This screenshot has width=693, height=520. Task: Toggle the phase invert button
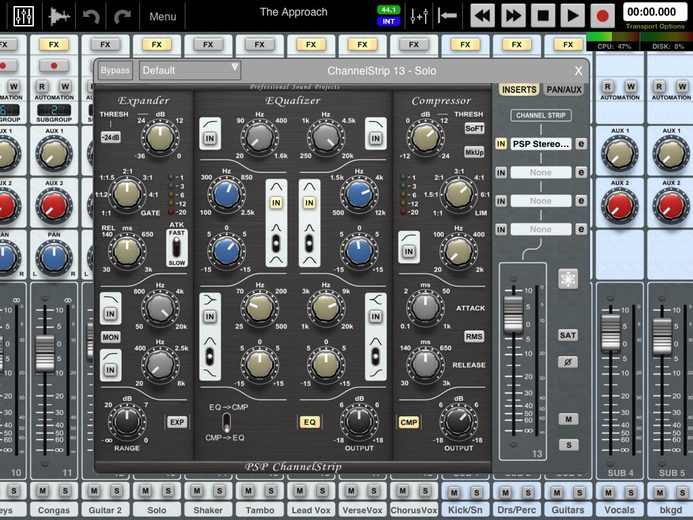point(568,362)
